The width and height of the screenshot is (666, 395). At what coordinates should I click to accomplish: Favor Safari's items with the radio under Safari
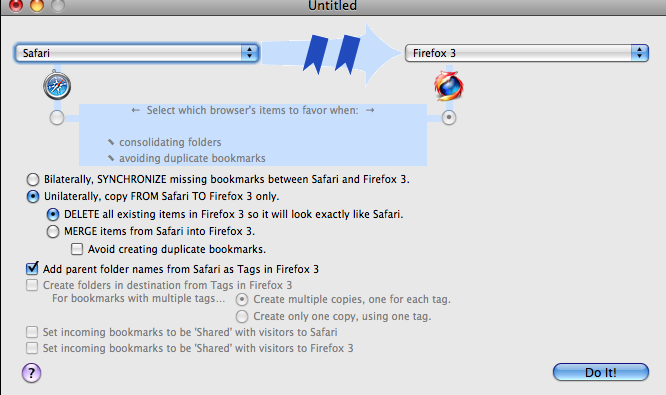click(57, 117)
